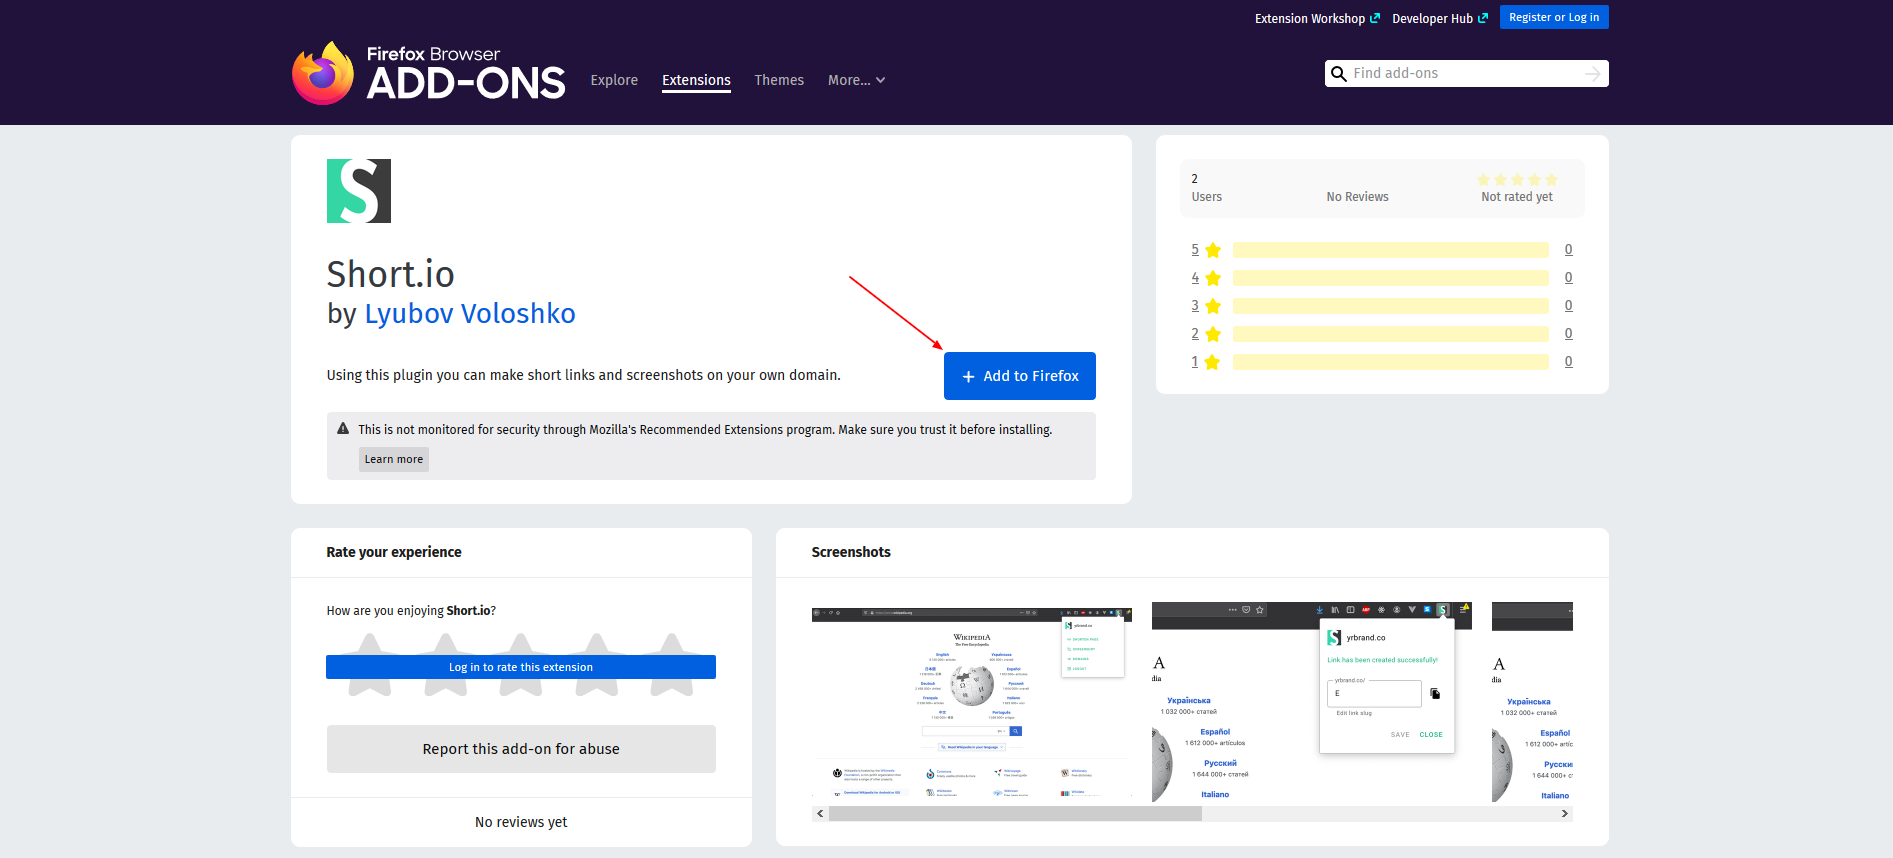This screenshot has width=1893, height=858.
Task: Click the 1 star rating row star
Action: [x=1212, y=362]
